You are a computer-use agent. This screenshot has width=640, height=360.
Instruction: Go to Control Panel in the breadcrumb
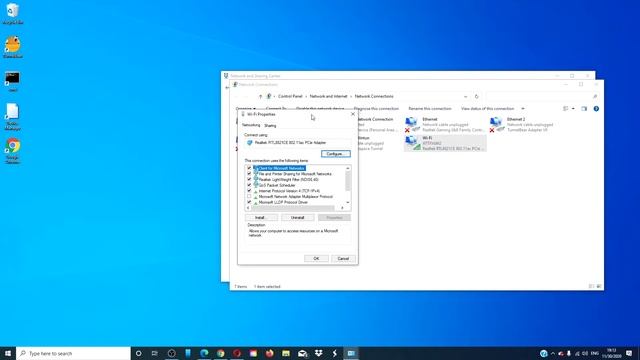point(290,96)
